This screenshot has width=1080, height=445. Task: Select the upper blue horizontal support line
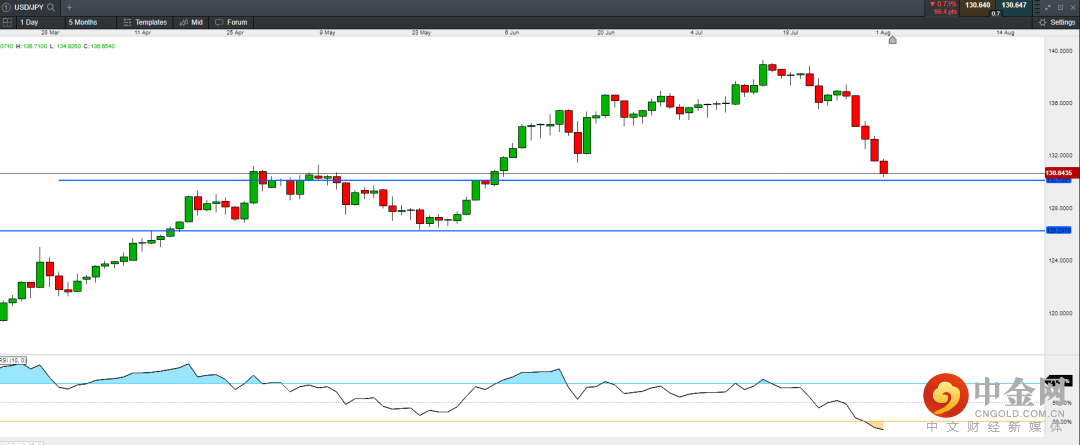[x=500, y=180]
